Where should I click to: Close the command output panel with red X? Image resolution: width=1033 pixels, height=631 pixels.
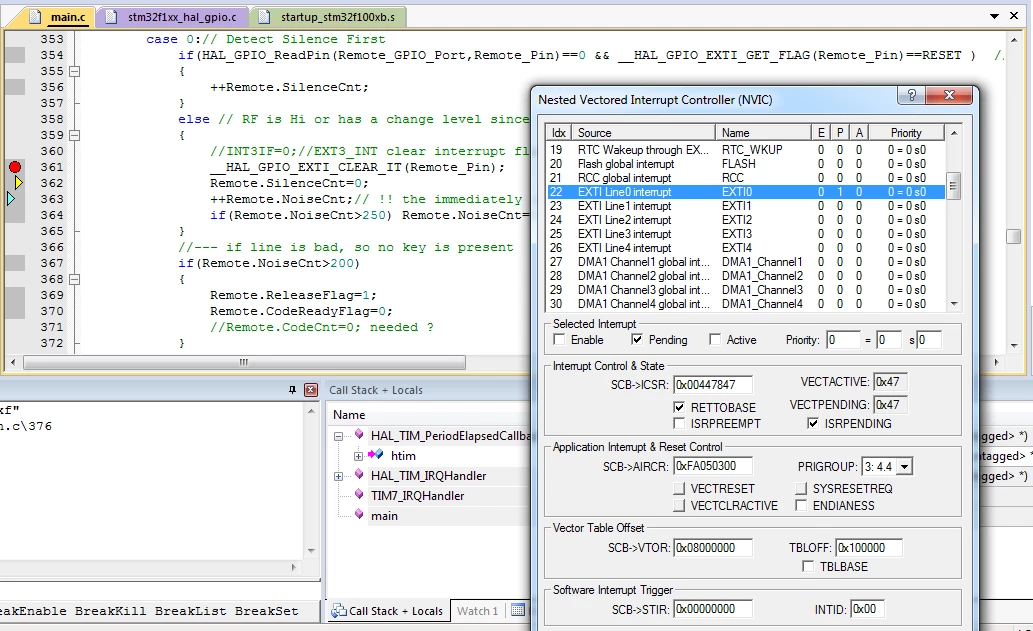311,390
